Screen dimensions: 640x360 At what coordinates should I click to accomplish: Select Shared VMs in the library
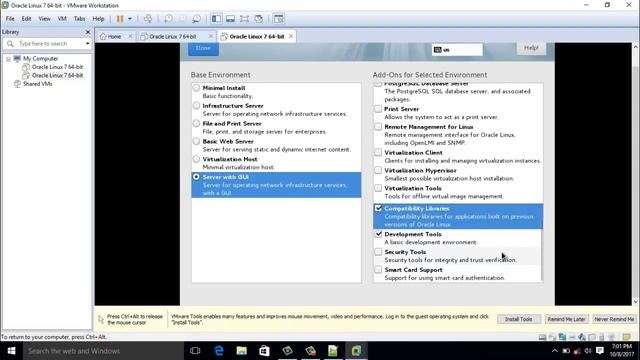[38, 84]
